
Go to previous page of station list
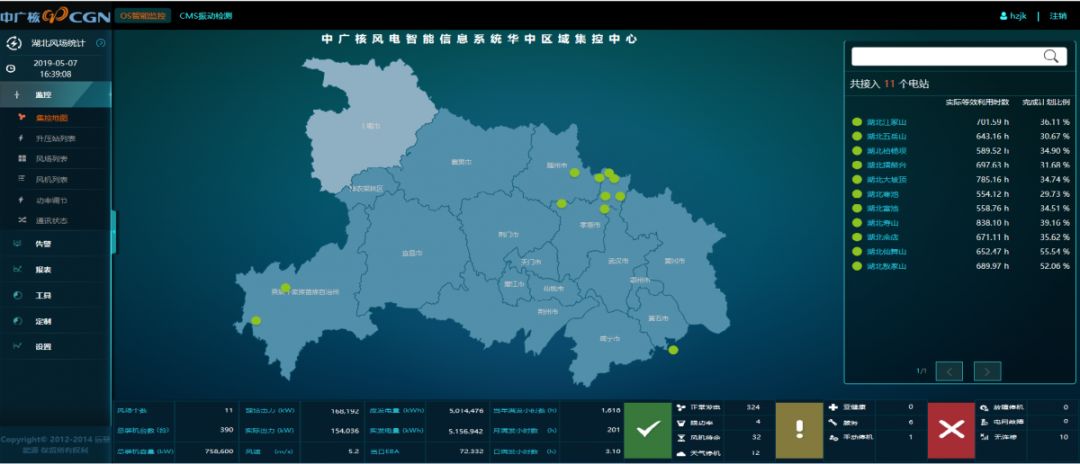point(949,371)
